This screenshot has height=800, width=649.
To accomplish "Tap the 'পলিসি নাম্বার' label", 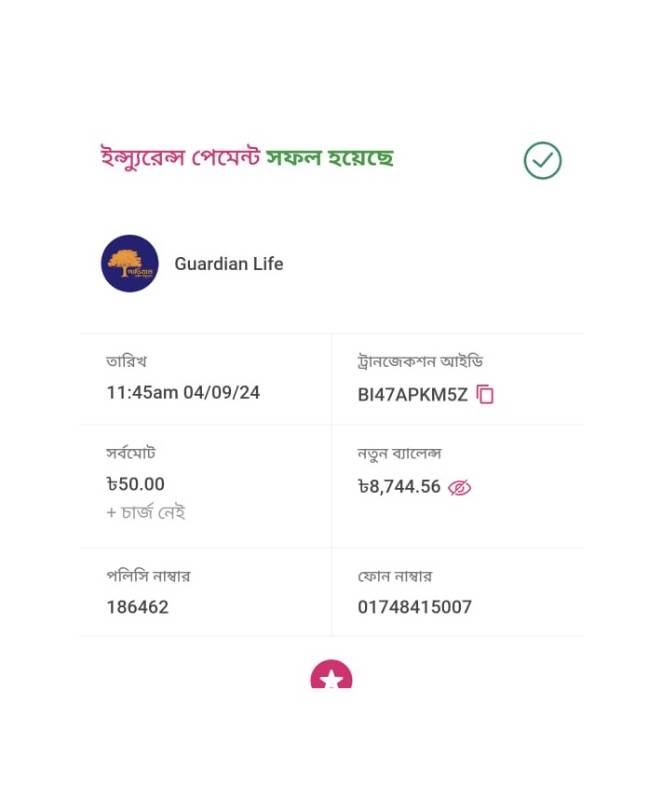I will pyautogui.click(x=148, y=576).
